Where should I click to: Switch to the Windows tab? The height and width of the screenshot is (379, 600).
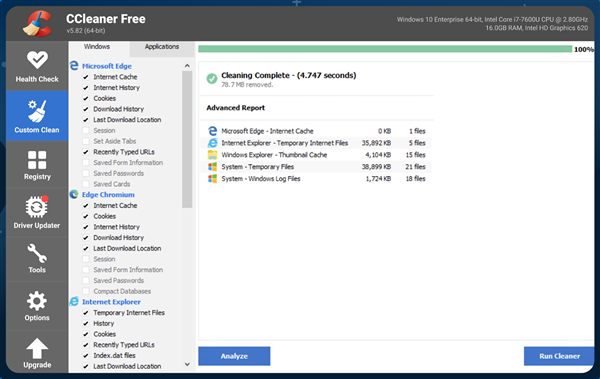point(97,47)
